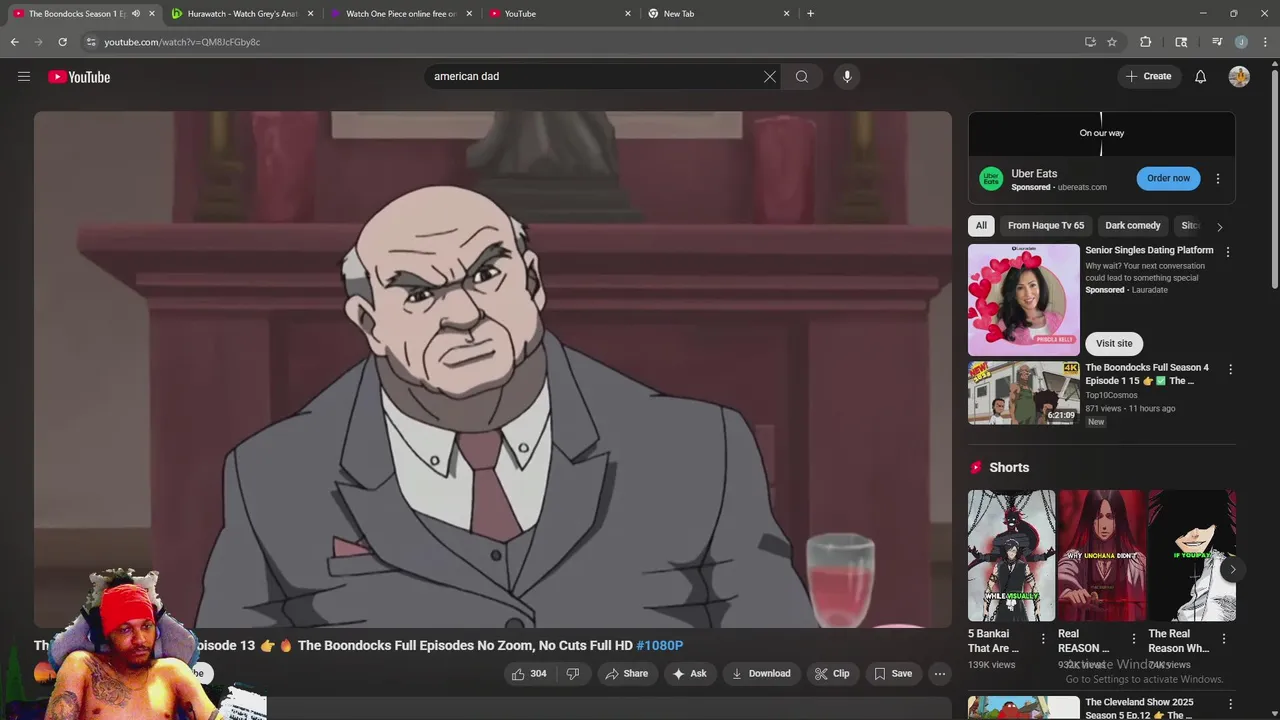Select the All filter chip
Screen dimensions: 1280x720
pos(981,226)
